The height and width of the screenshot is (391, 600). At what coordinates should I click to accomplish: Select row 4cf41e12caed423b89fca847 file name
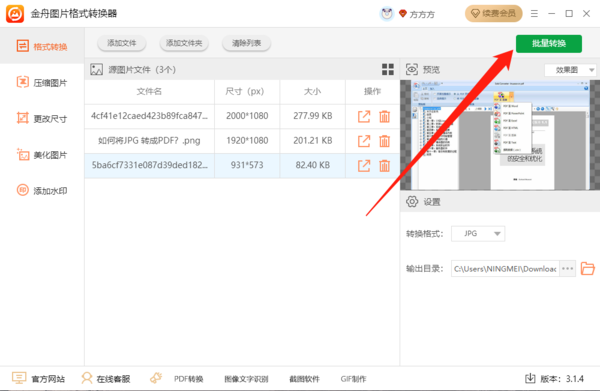(149, 116)
